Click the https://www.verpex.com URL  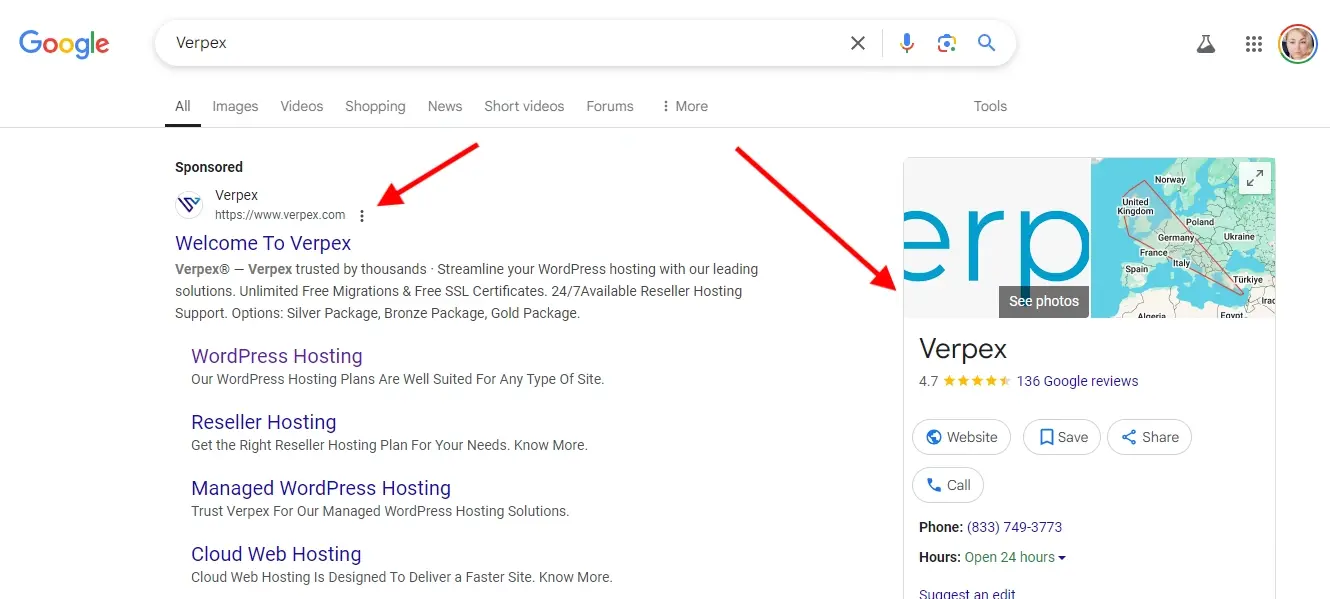click(280, 215)
